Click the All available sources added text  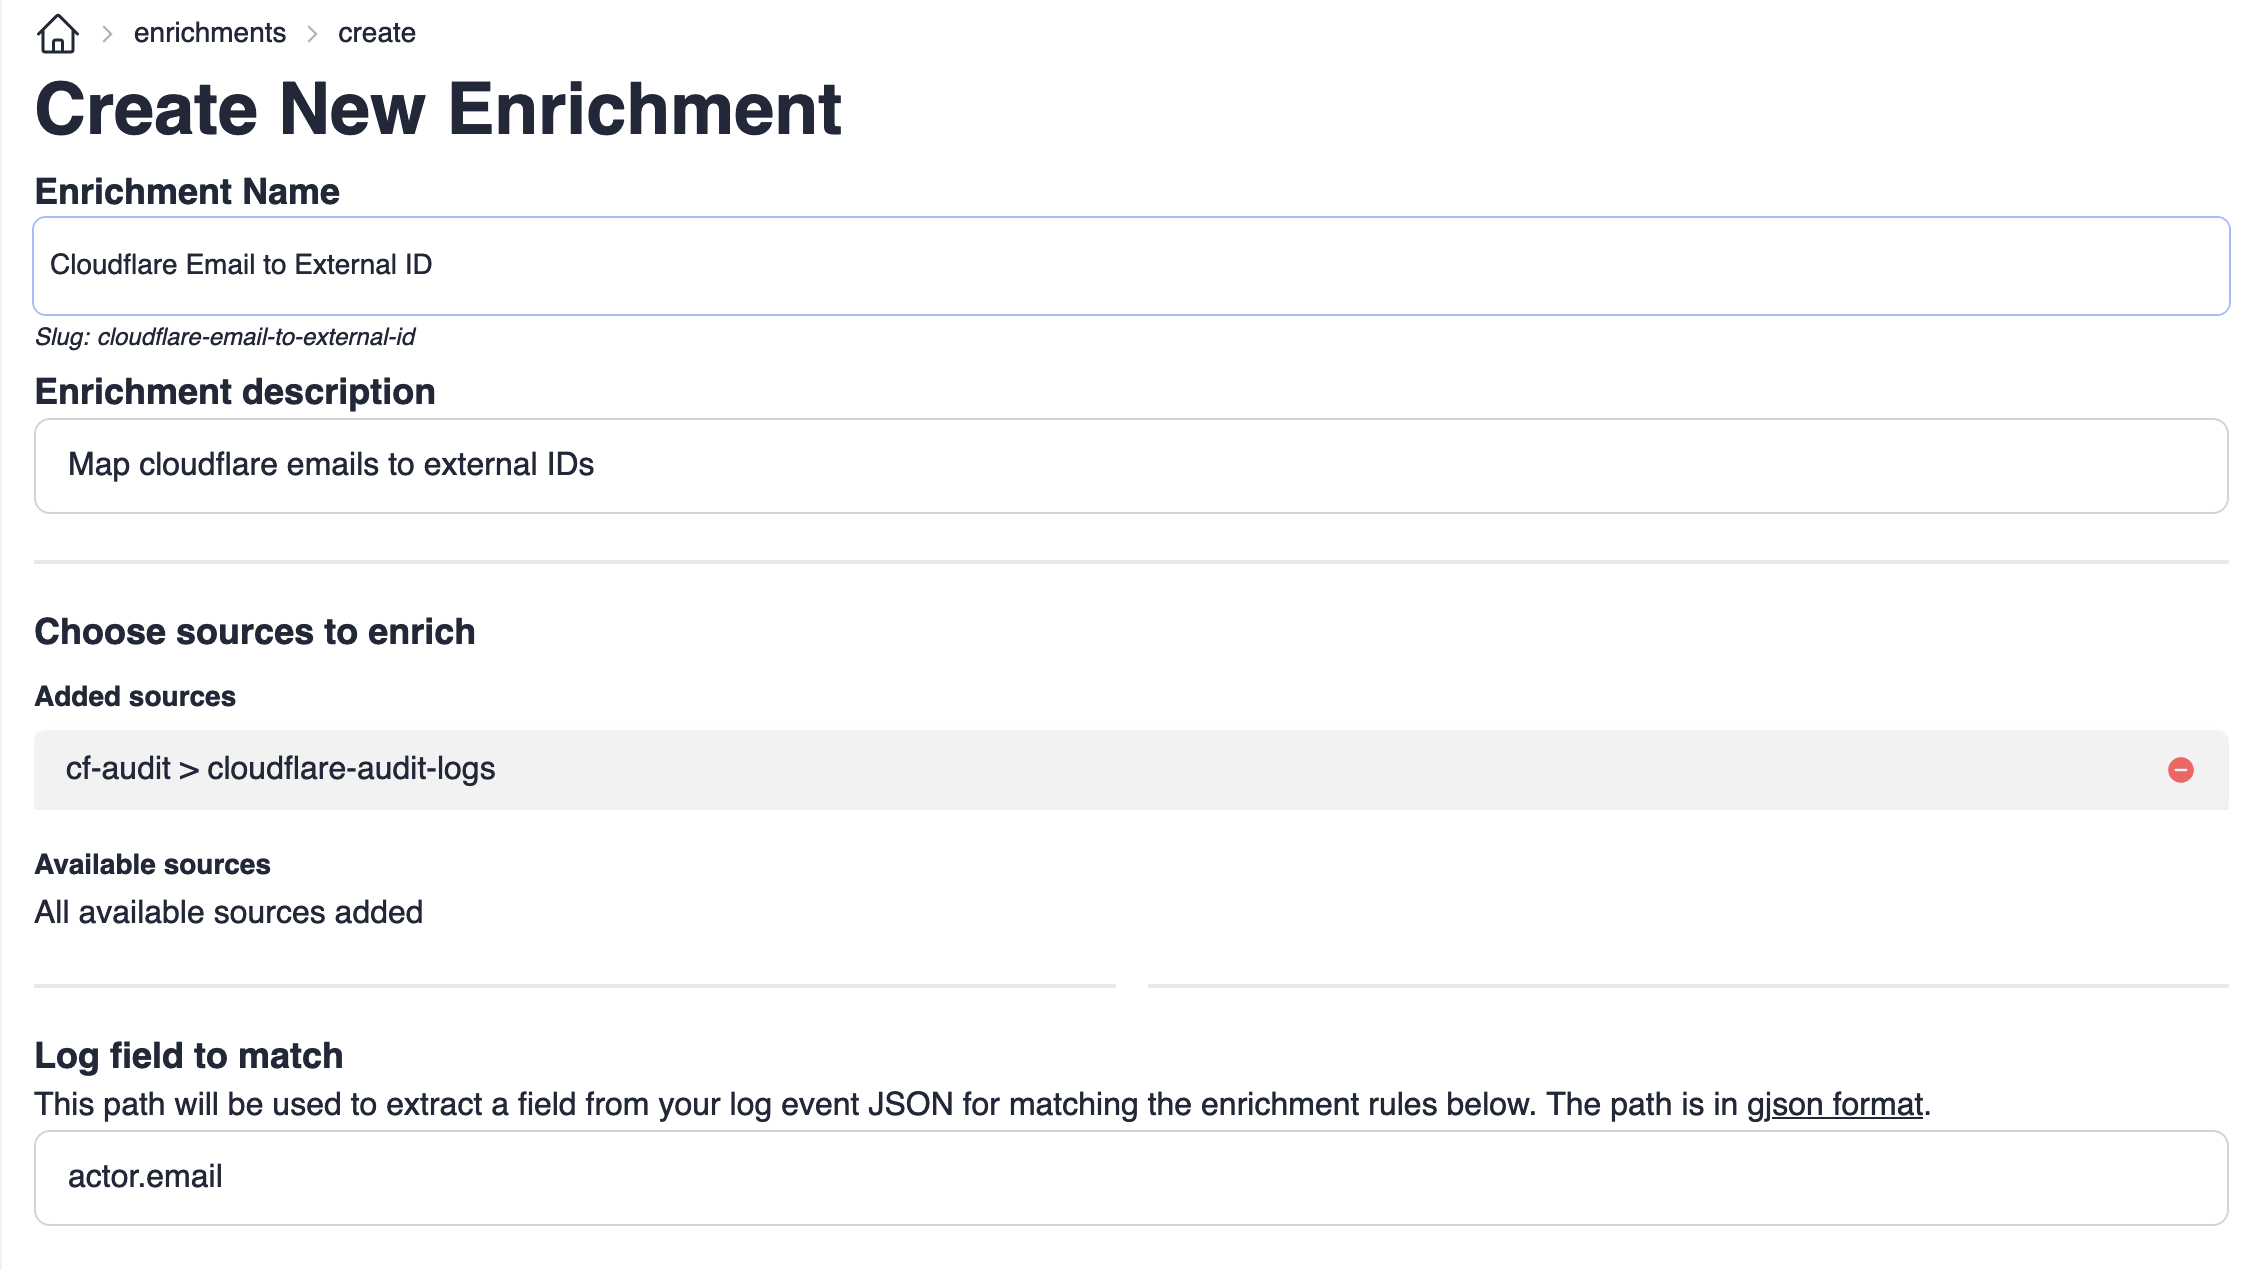pyautogui.click(x=228, y=912)
